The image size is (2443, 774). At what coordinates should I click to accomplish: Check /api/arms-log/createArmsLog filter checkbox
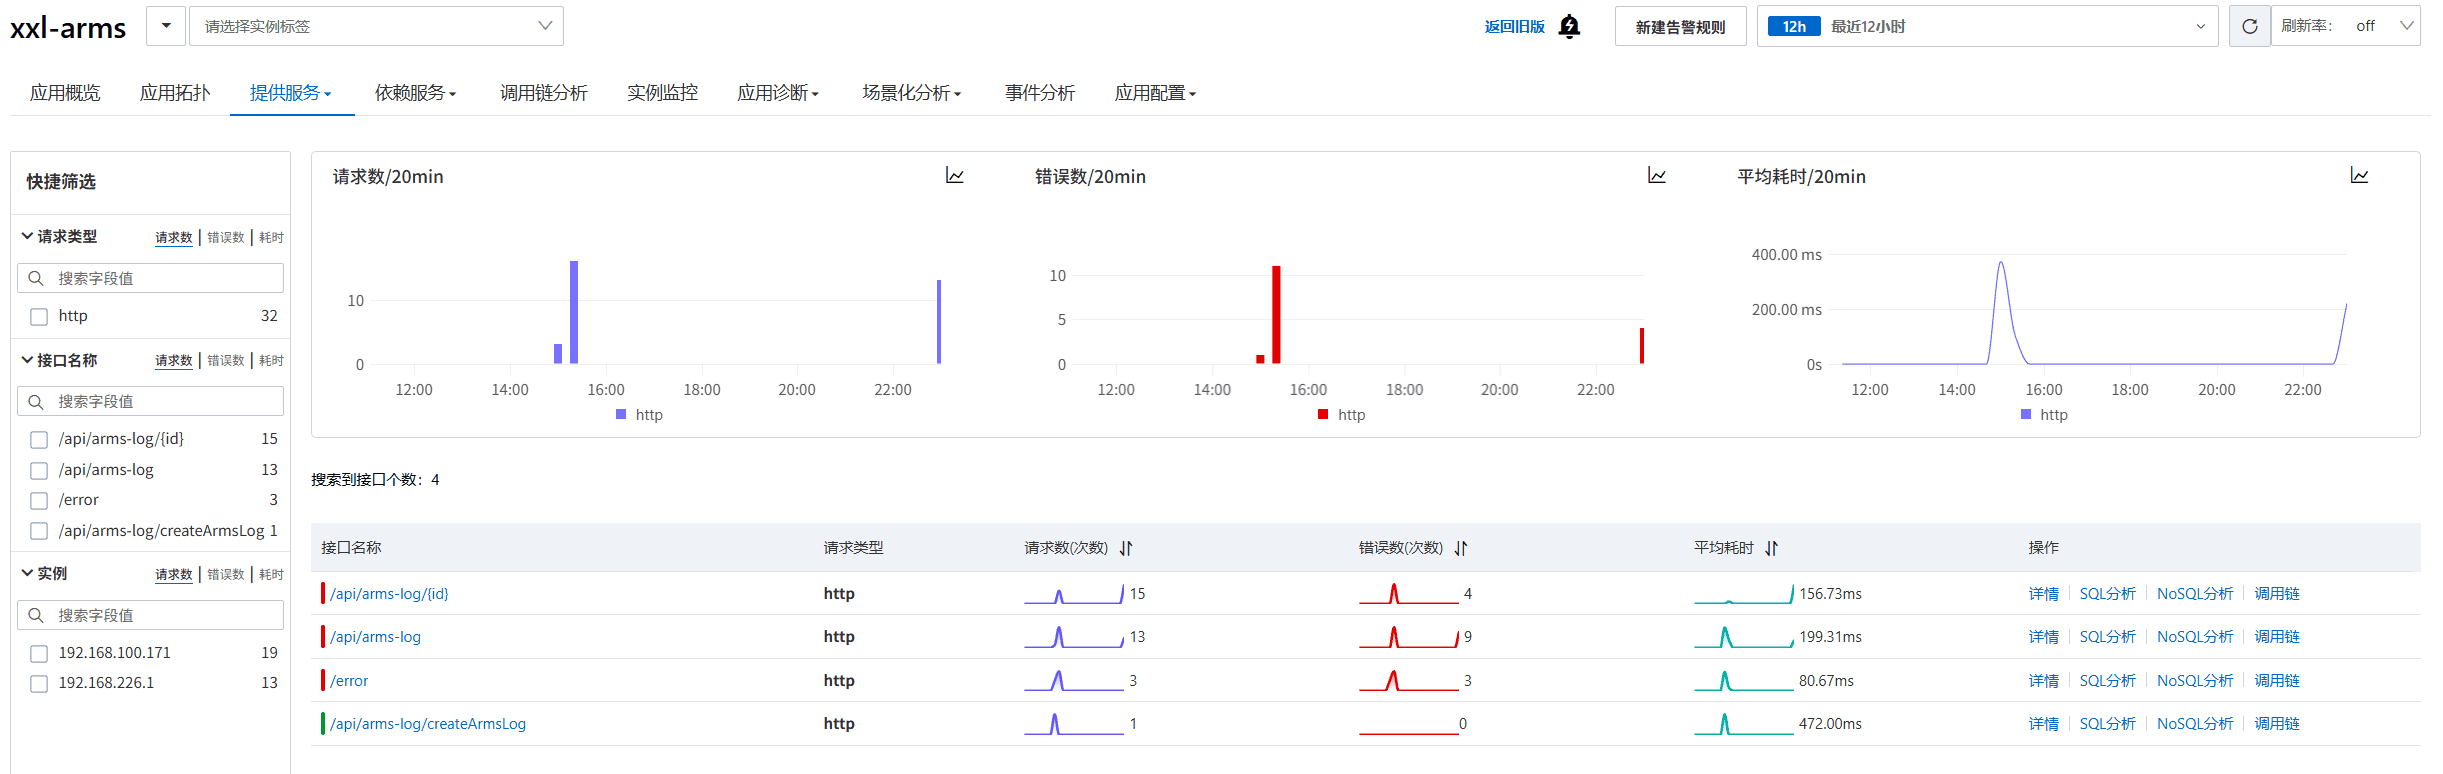point(39,532)
